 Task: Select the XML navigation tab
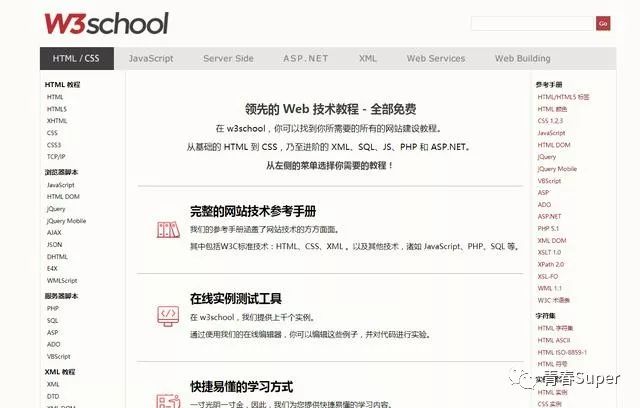[368, 58]
